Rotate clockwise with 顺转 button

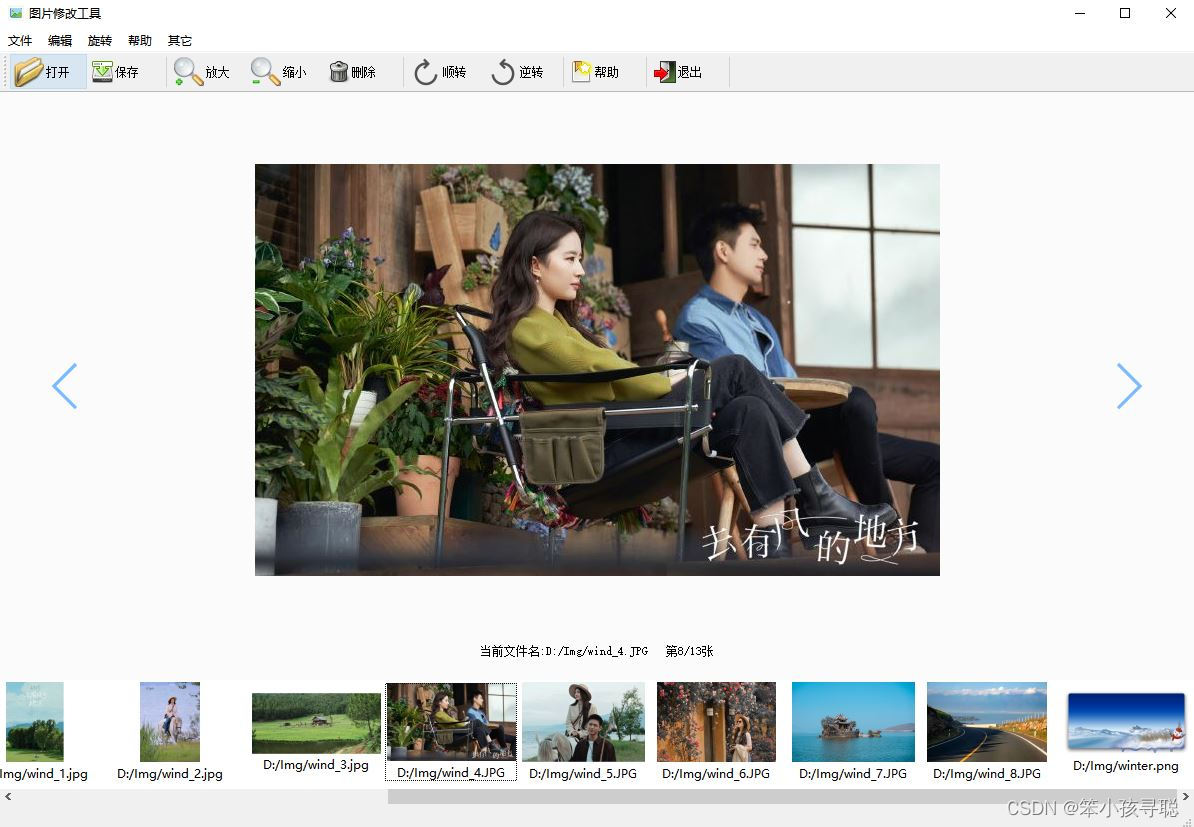pos(440,72)
